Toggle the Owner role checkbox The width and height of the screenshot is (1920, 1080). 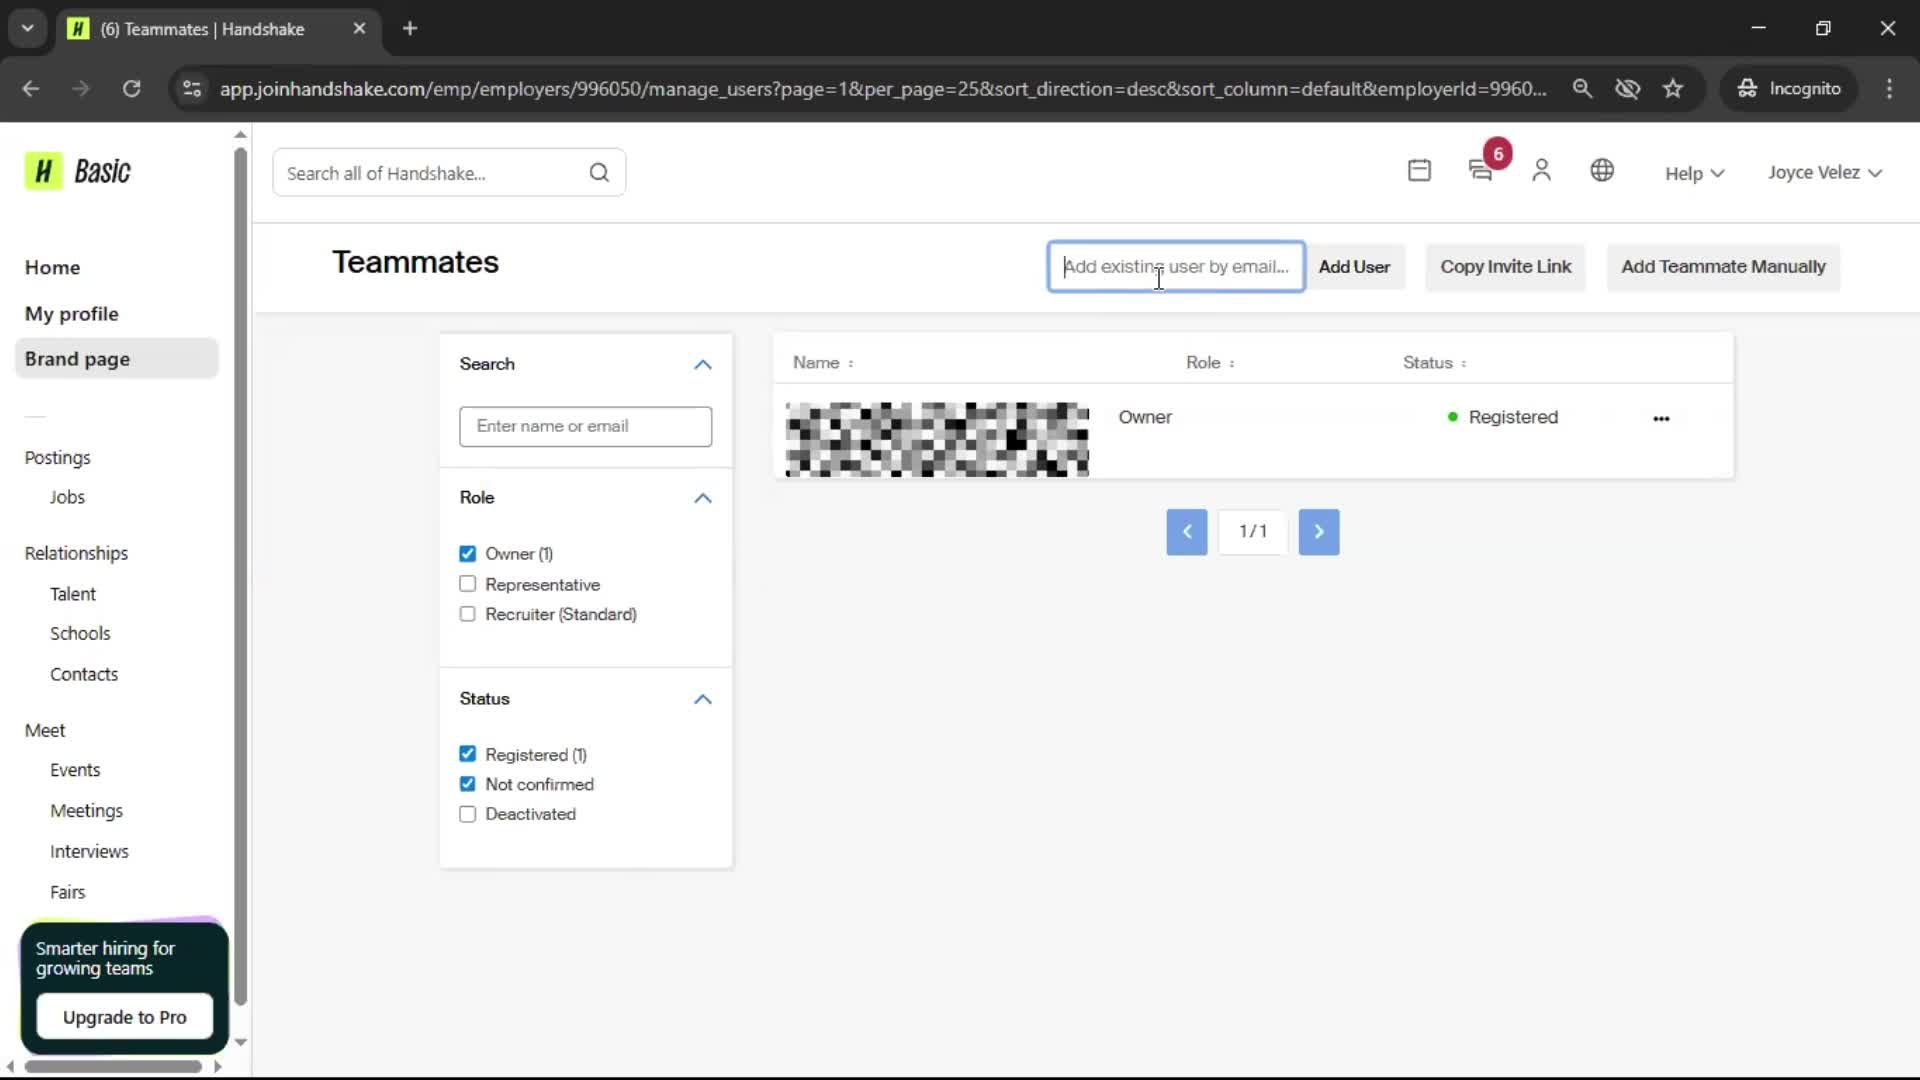click(468, 554)
